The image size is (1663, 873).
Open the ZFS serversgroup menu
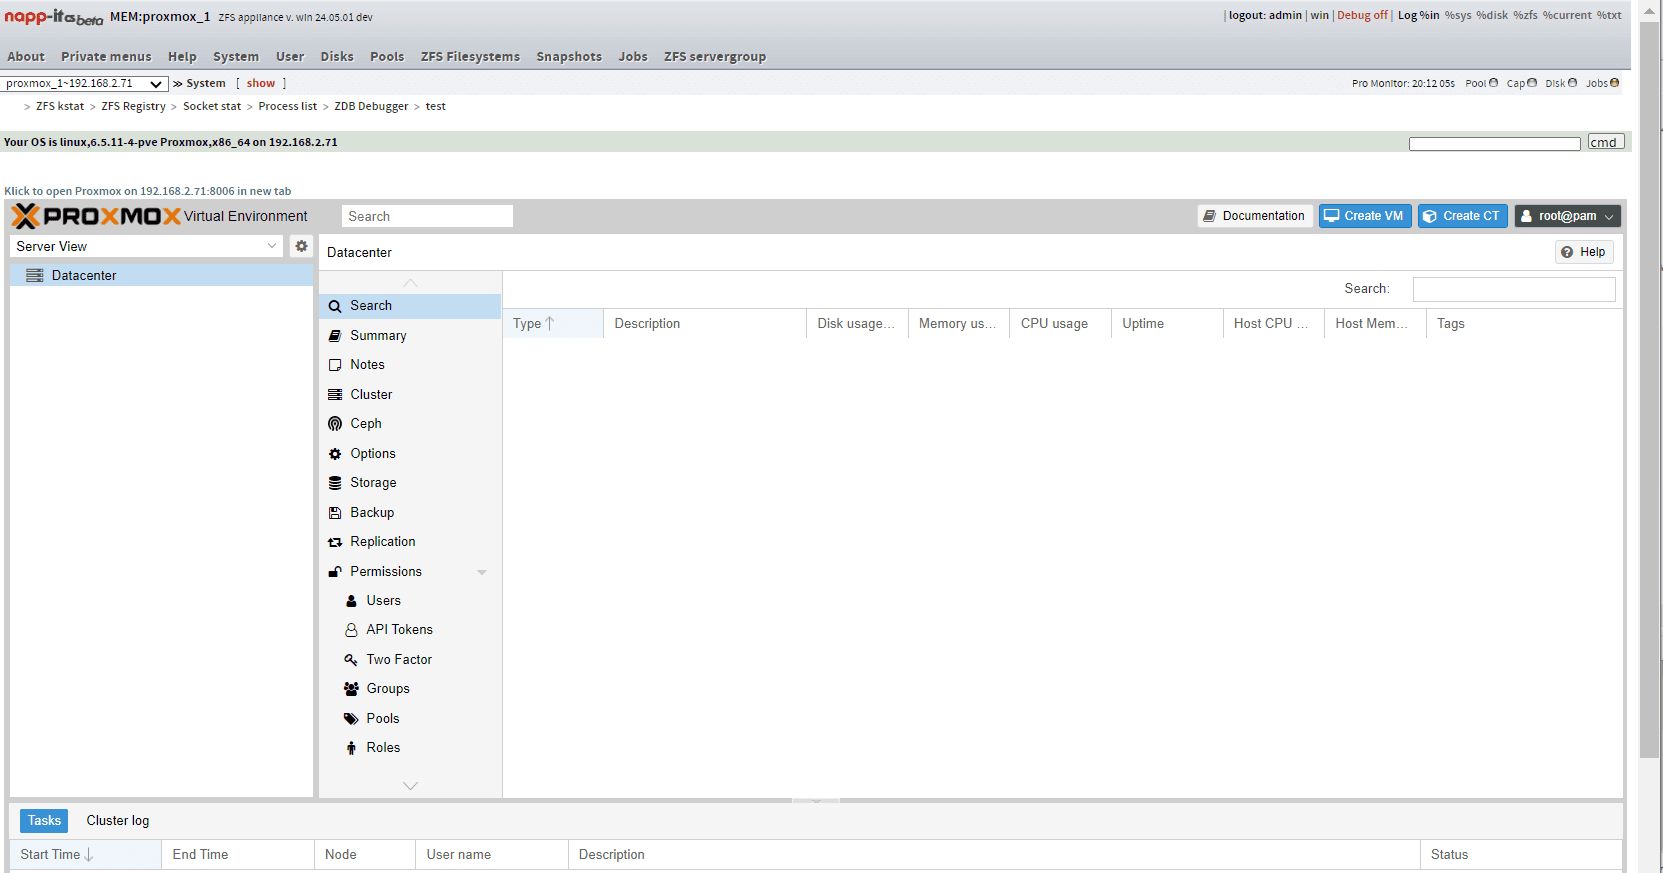pos(715,57)
